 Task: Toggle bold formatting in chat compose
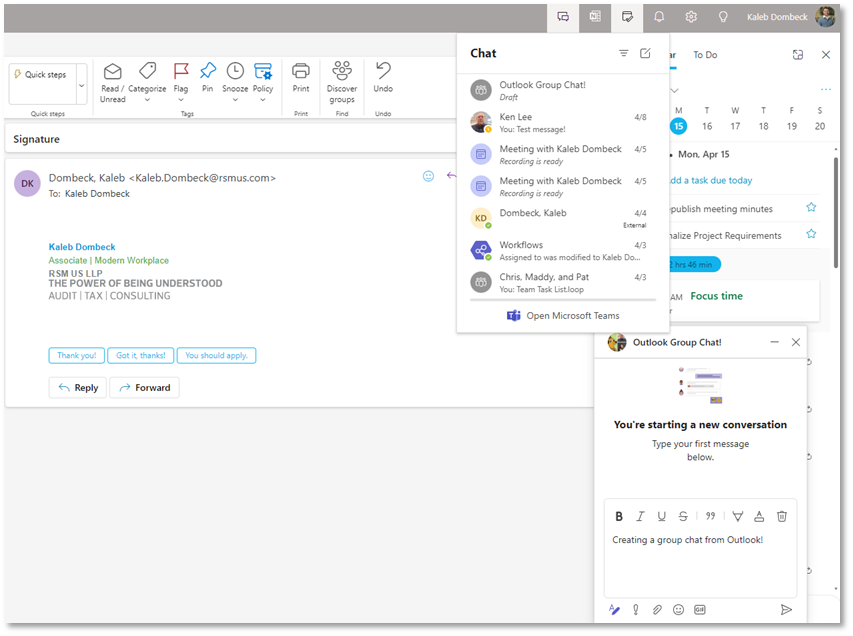point(619,516)
